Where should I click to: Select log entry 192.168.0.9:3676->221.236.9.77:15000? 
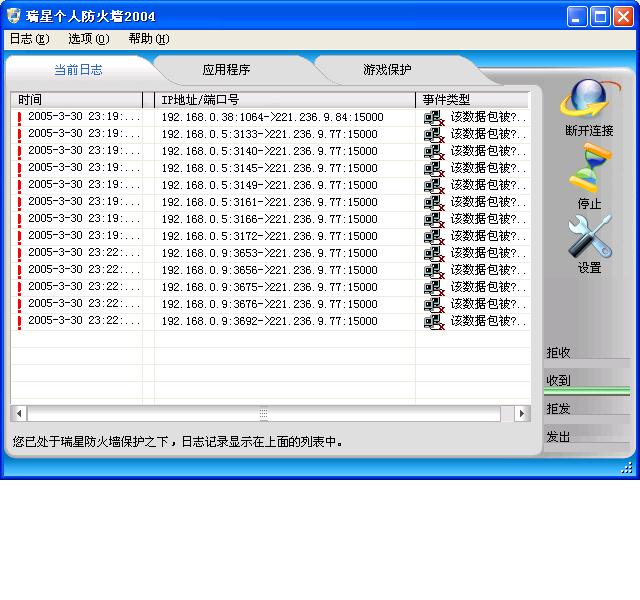click(269, 305)
